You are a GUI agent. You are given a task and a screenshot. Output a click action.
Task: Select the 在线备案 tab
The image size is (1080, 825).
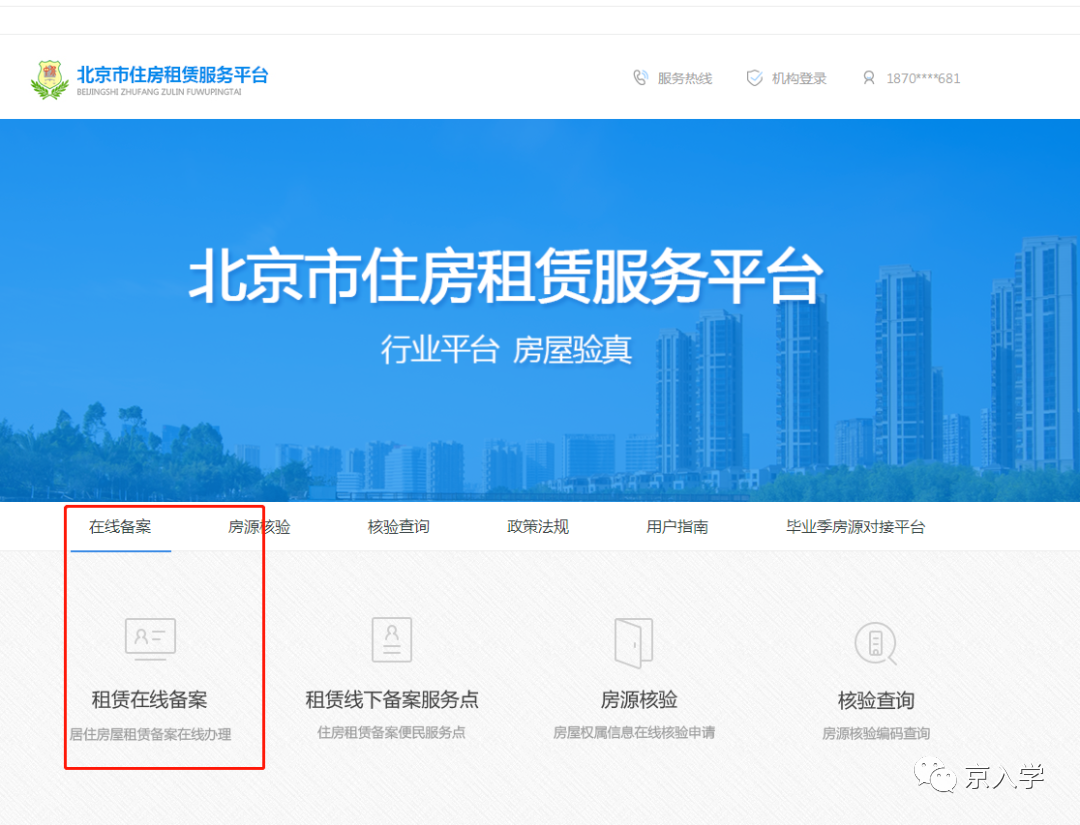(x=120, y=527)
